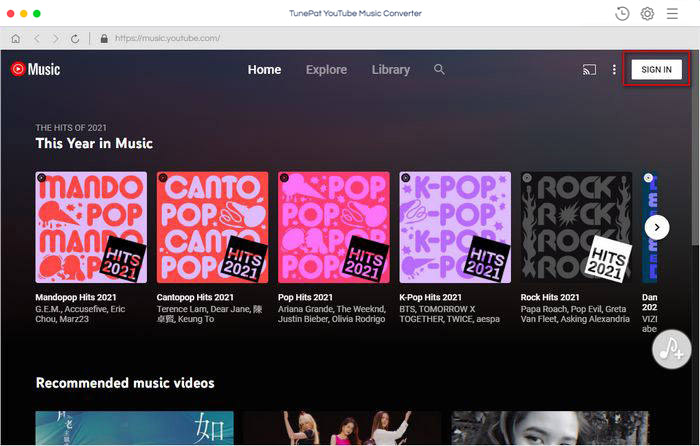Navigate forward with the right arrow

point(54,38)
